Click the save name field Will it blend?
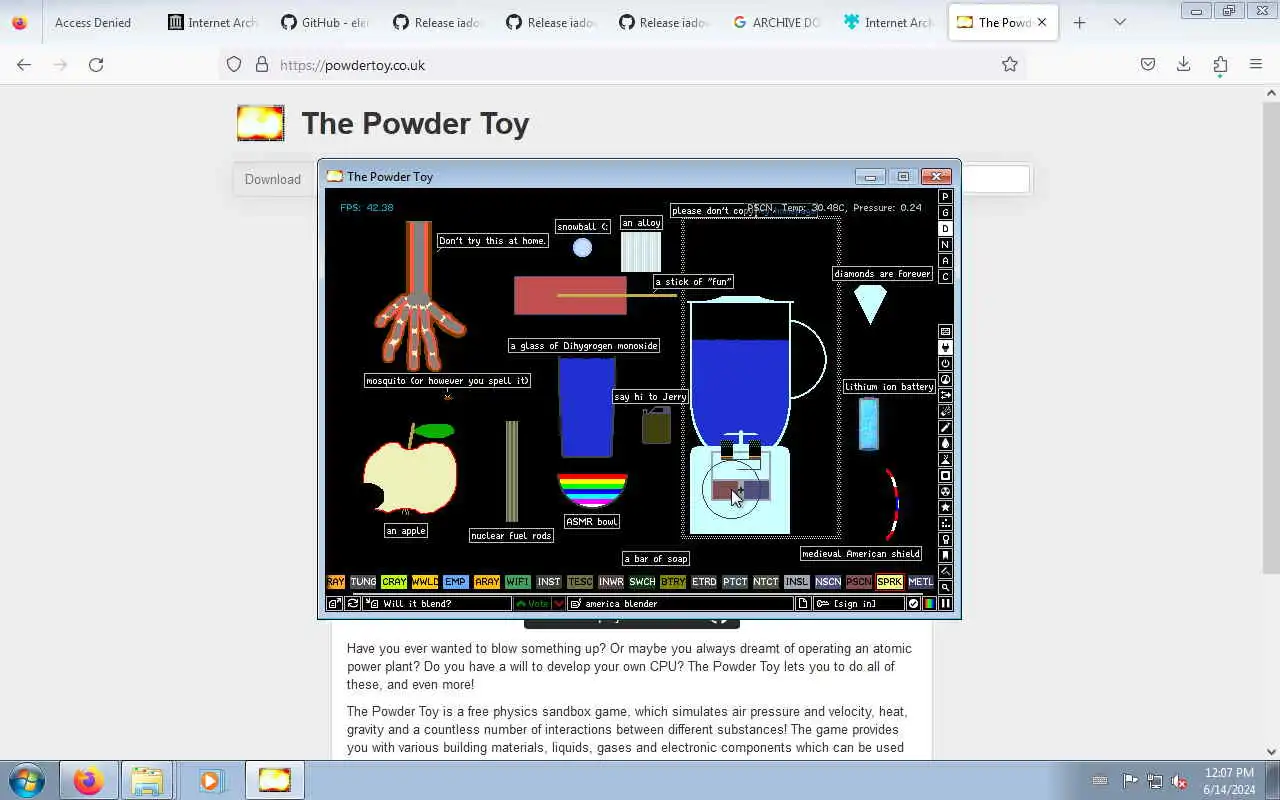The width and height of the screenshot is (1280, 800). click(437, 604)
